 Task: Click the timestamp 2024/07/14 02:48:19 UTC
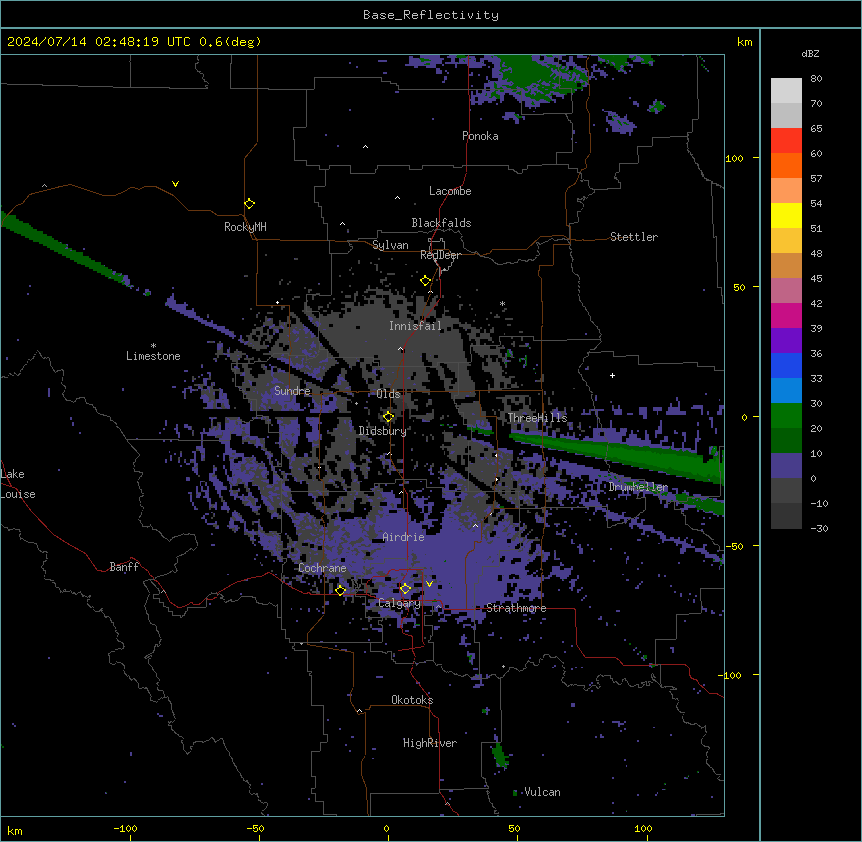[x=99, y=42]
